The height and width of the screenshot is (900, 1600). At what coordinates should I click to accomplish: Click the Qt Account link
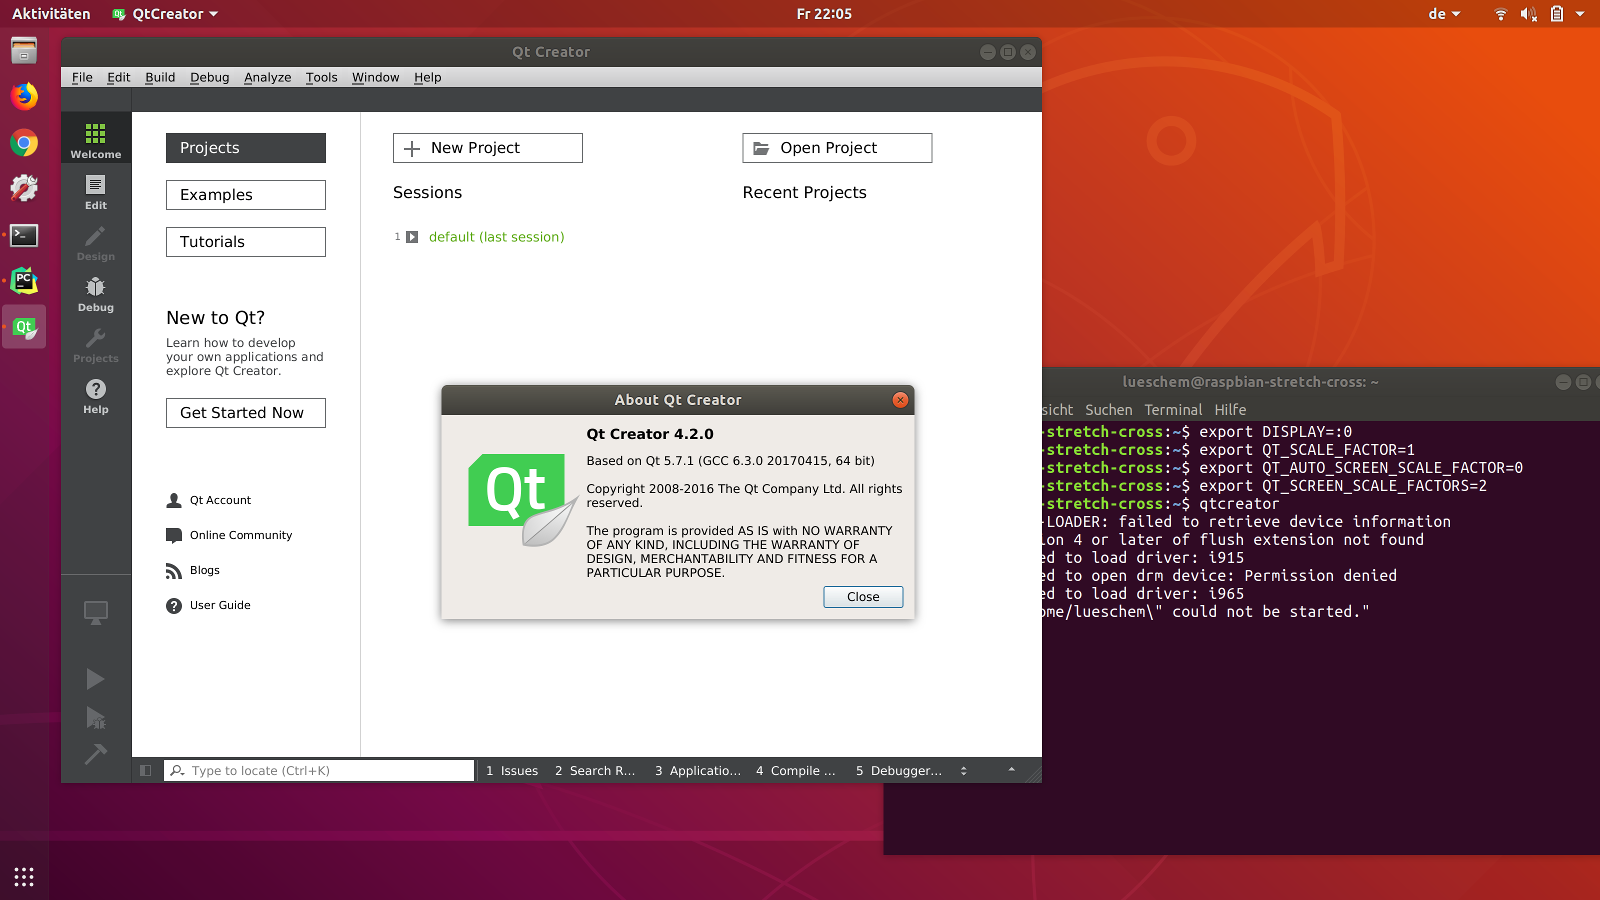pos(221,500)
